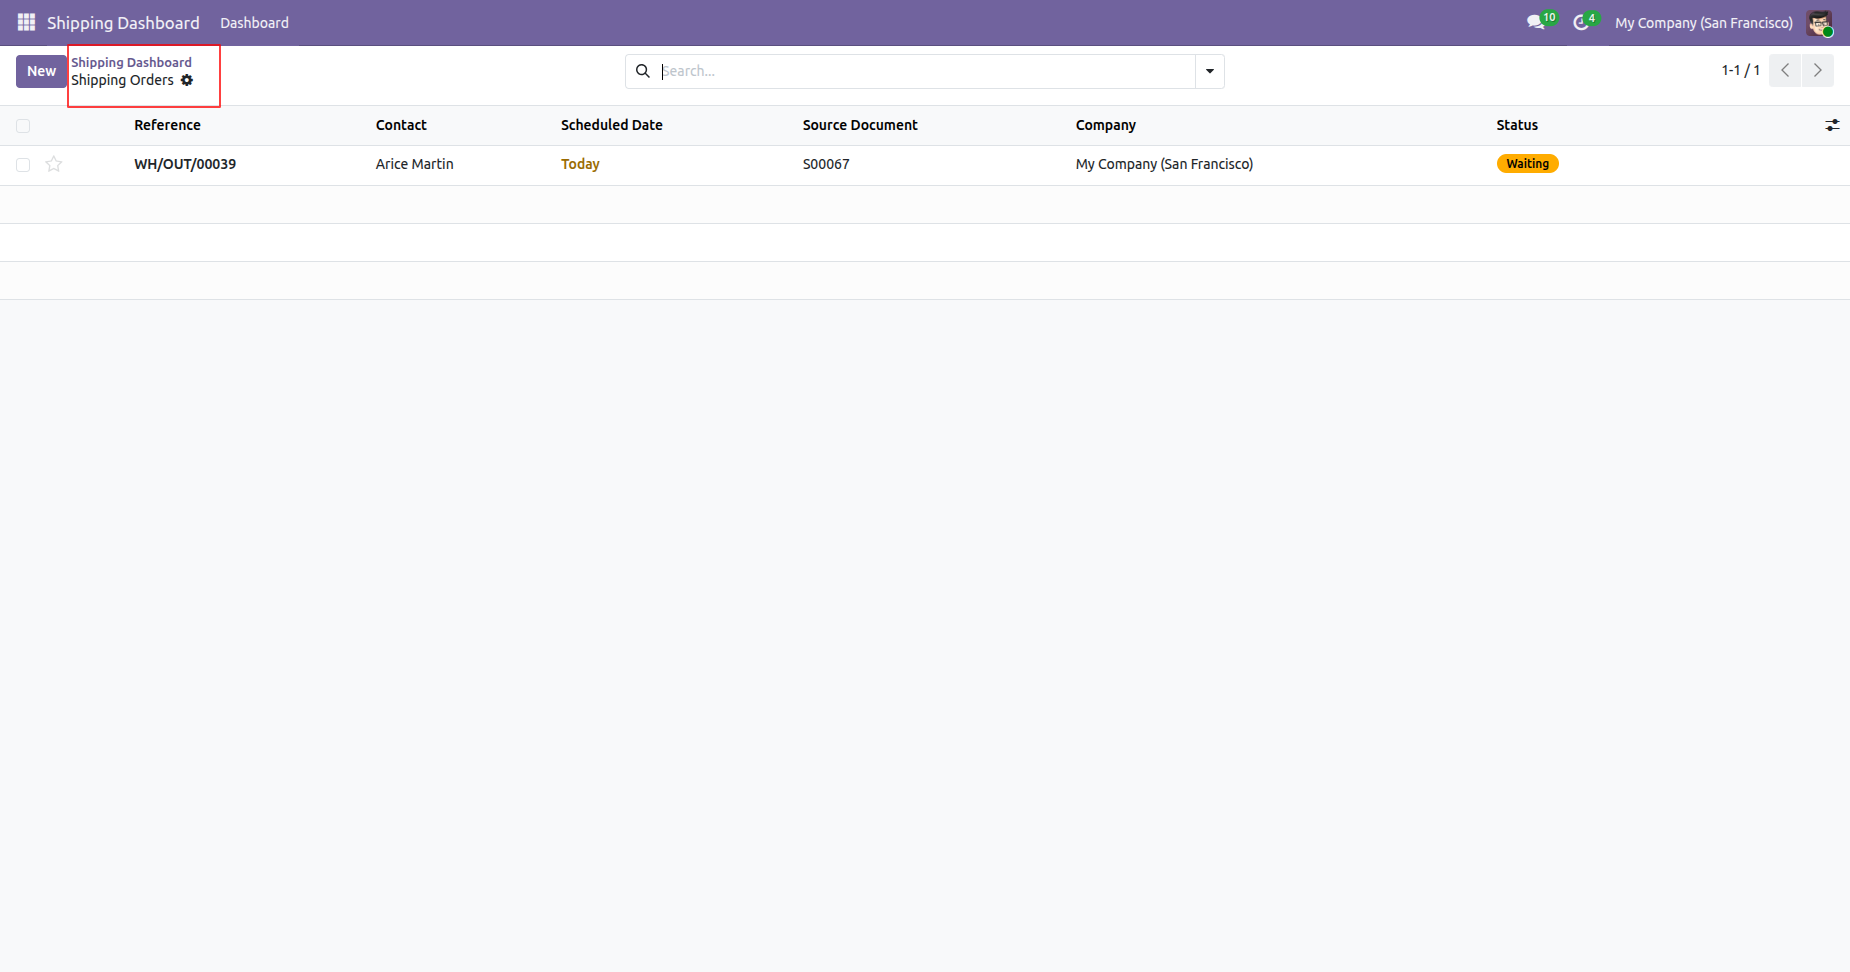This screenshot has width=1850, height=972.
Task: Go to previous page arrow
Action: point(1785,70)
